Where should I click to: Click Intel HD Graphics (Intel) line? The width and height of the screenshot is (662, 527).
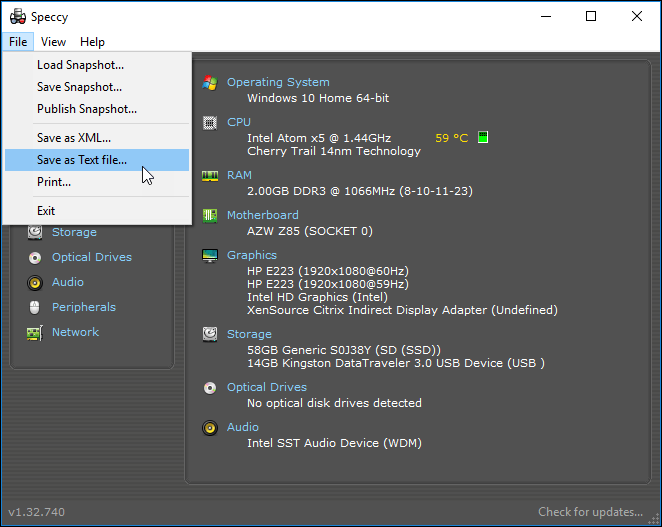(x=317, y=297)
